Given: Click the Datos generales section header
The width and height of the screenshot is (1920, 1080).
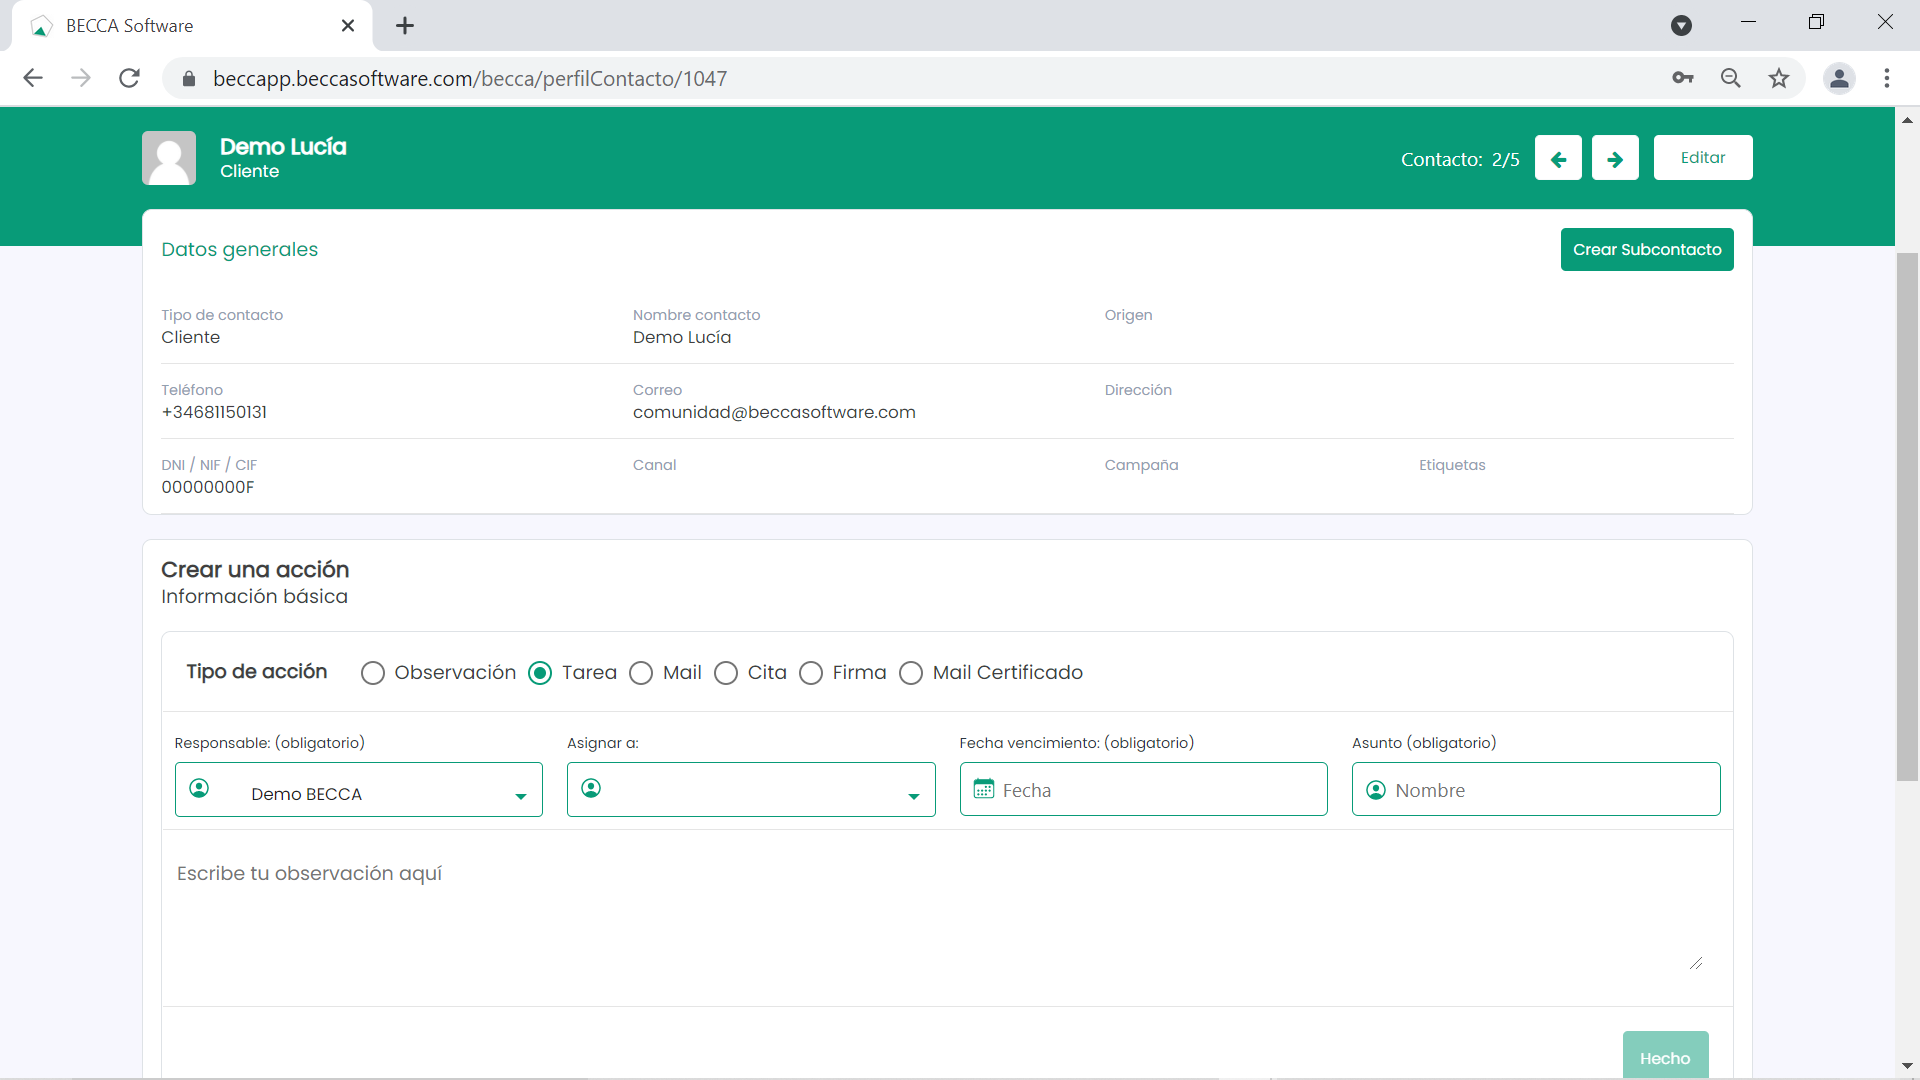Looking at the screenshot, I should tap(240, 249).
